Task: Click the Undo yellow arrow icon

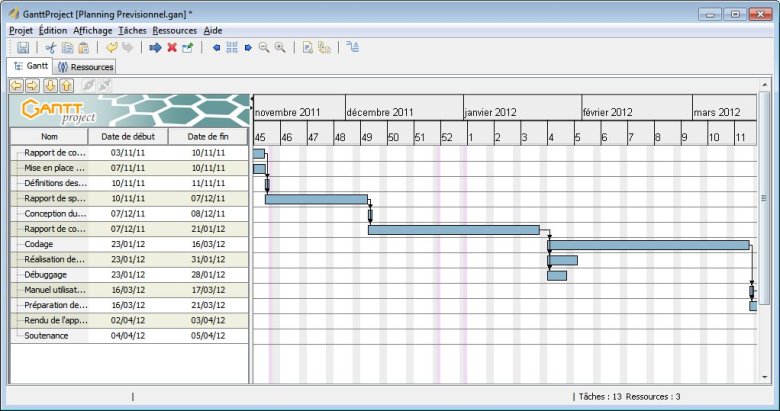Action: pyautogui.click(x=112, y=48)
